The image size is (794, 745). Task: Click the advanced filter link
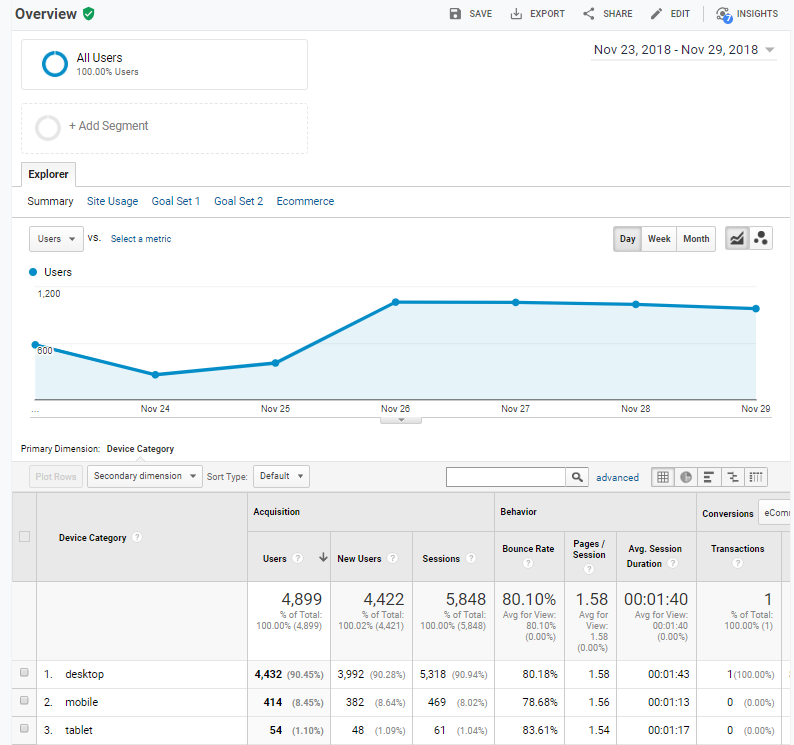click(617, 477)
